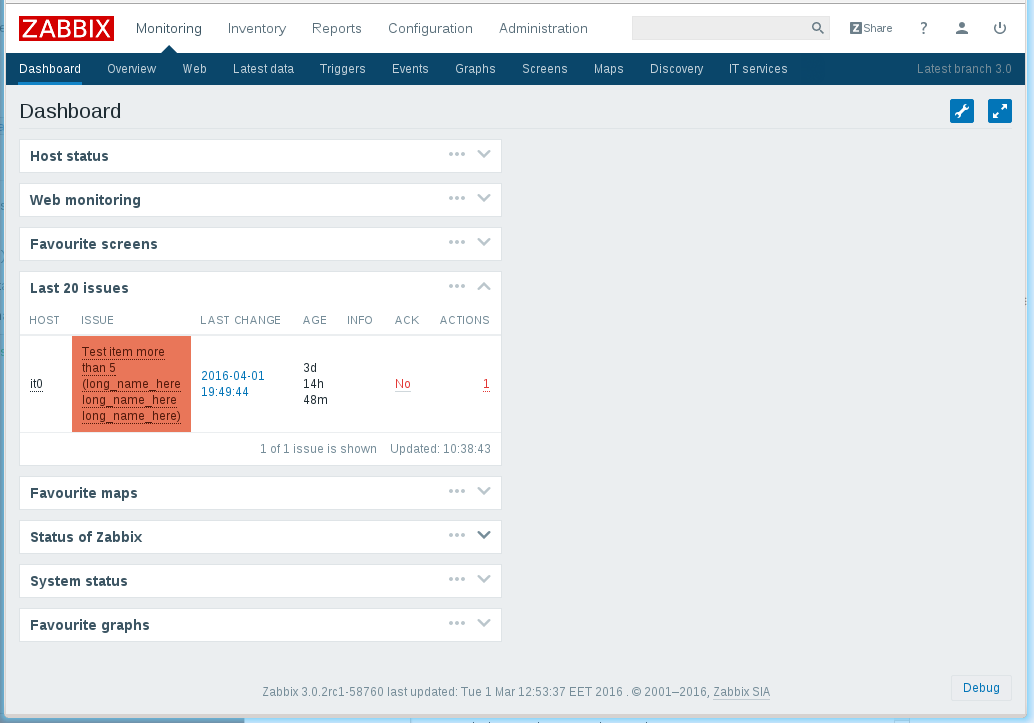Open the Reports main menu

click(336, 28)
